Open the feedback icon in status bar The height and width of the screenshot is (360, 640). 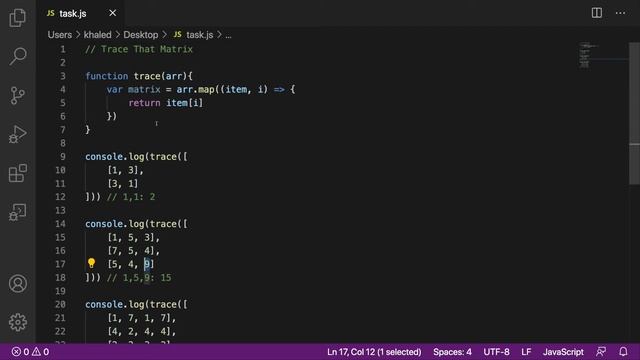point(601,351)
